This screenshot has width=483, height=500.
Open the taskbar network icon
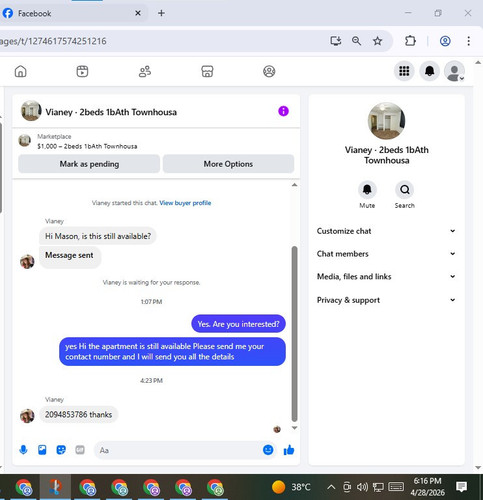pos(378,487)
